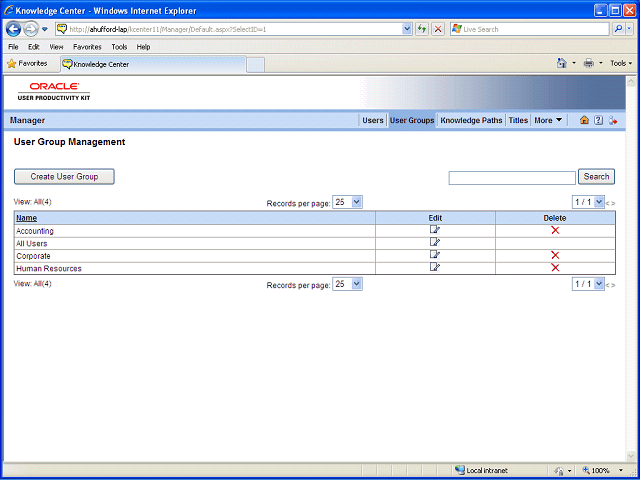Open the Tools command bar dropdown
640x480 pixels.
pos(621,63)
